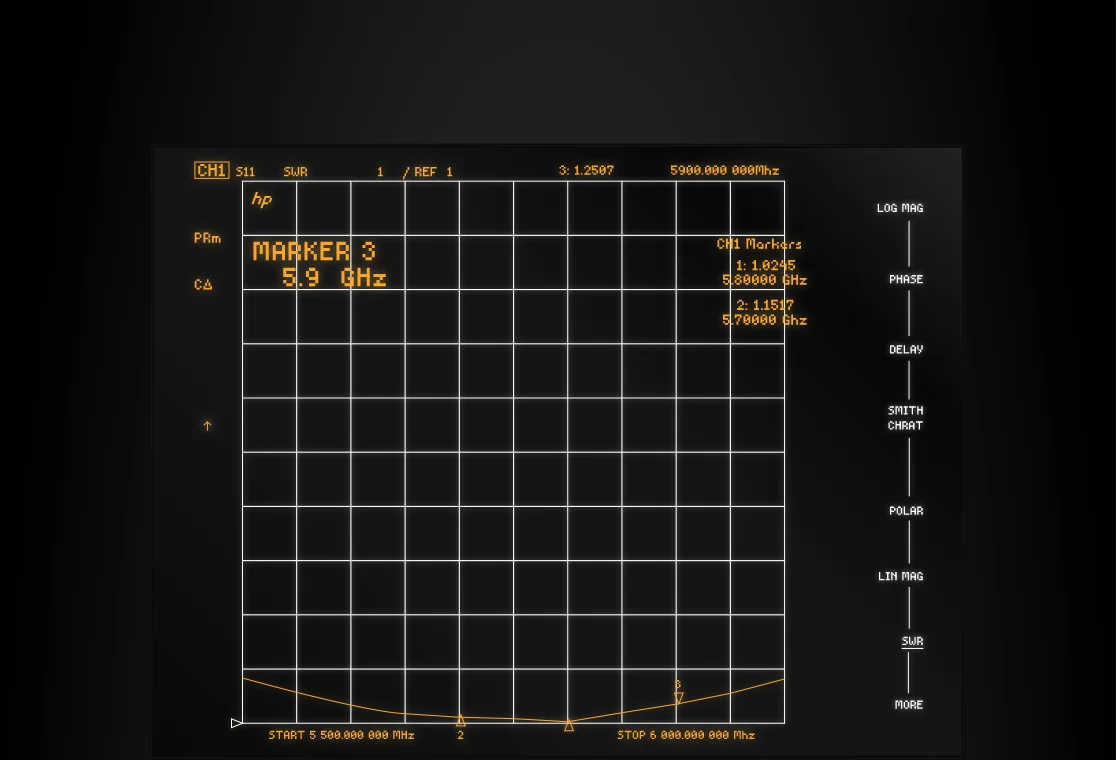Select the LOG MAG softkey
The height and width of the screenshot is (760, 1116).
(900, 208)
